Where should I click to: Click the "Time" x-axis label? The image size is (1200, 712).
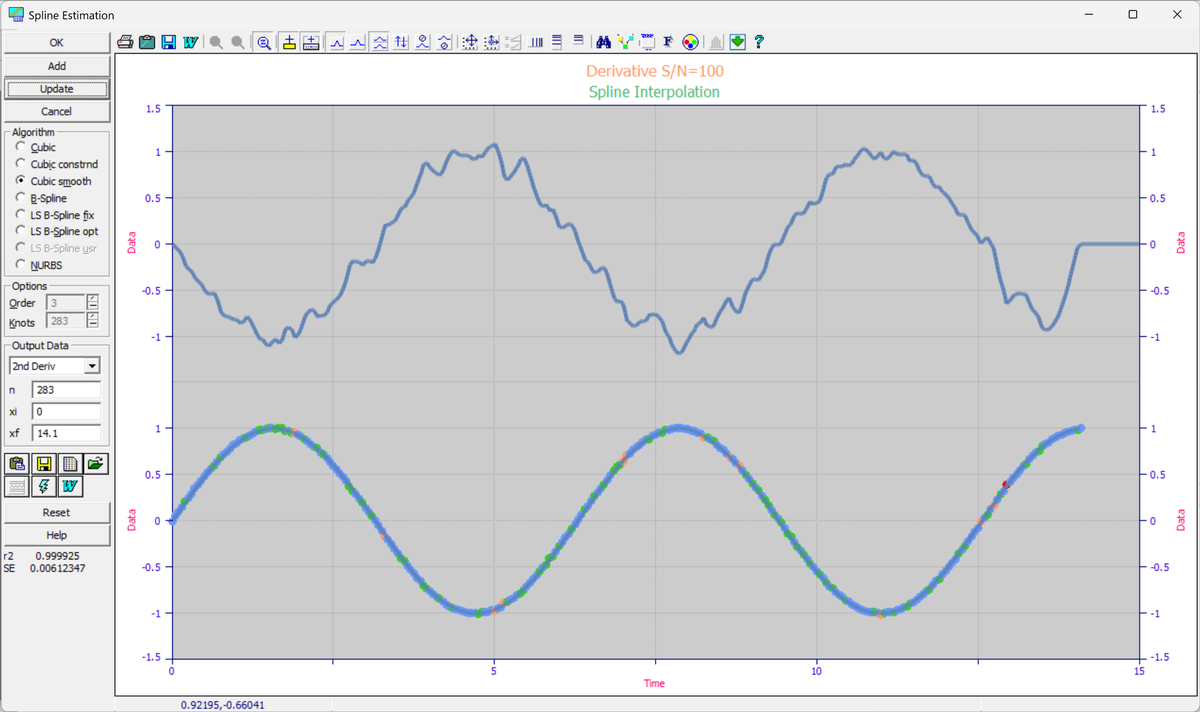(654, 684)
